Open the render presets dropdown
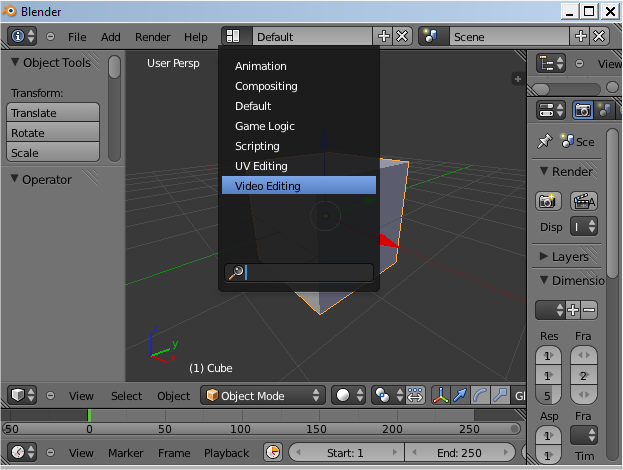Viewport: 623px width, 470px height. (550, 310)
